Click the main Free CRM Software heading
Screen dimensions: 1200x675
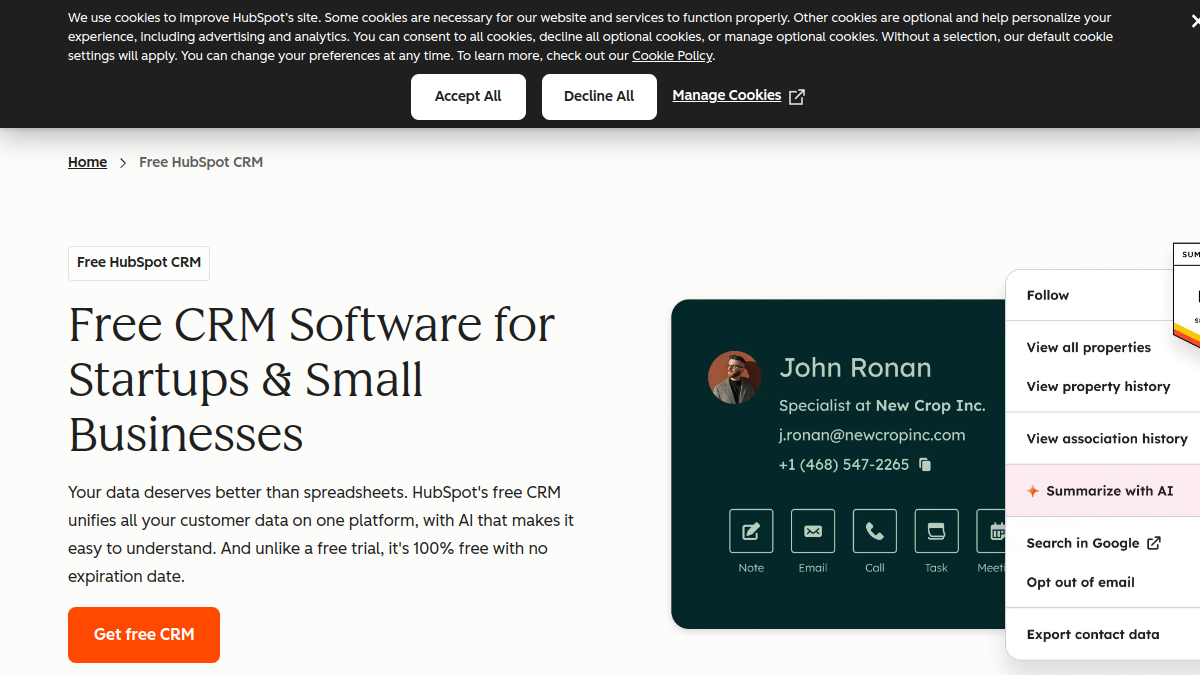pos(312,380)
